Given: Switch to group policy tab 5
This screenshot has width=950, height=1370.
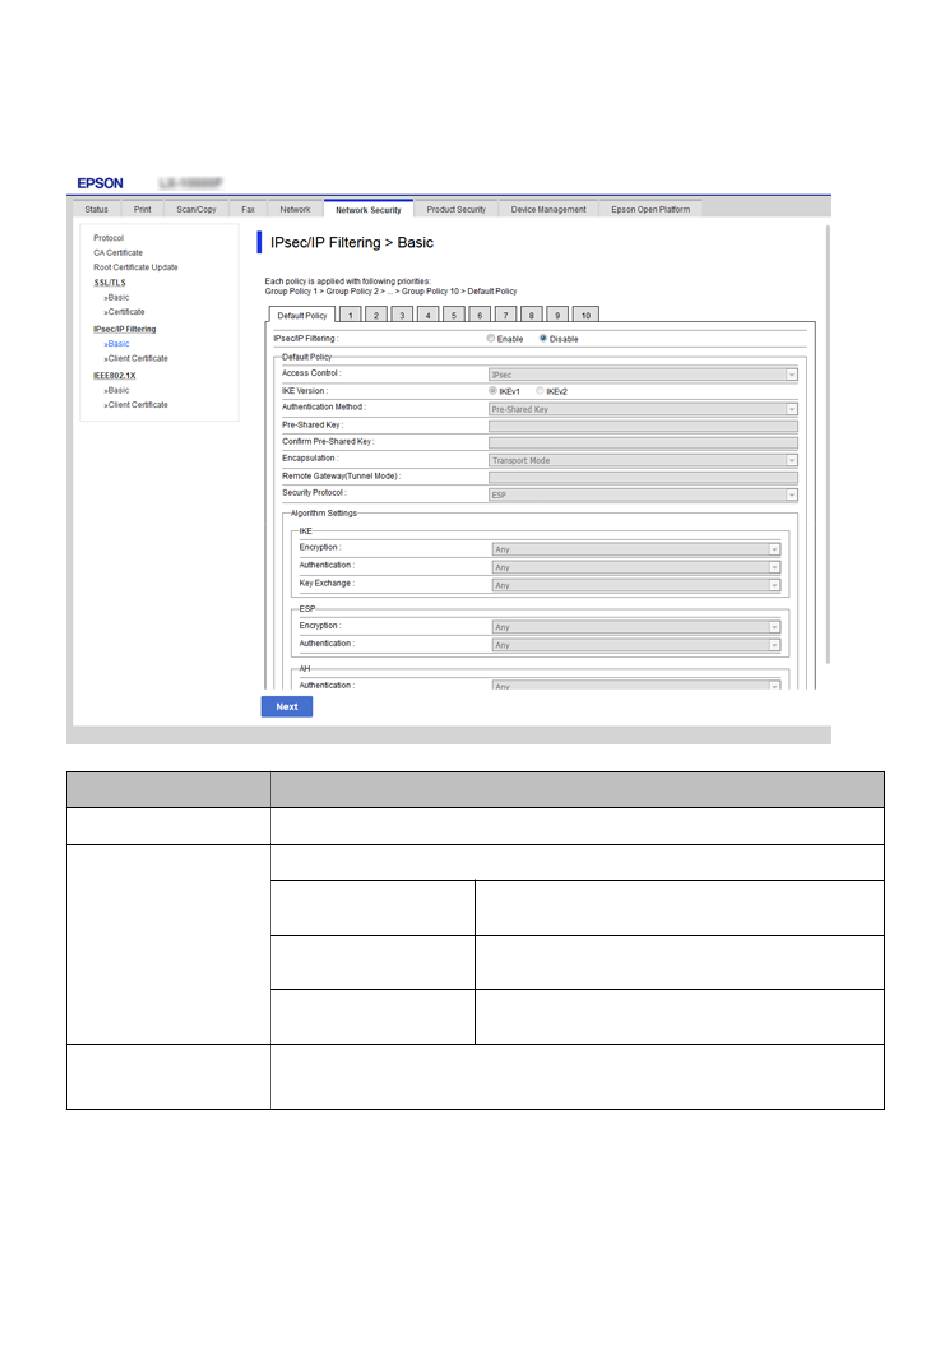Looking at the screenshot, I should (454, 315).
